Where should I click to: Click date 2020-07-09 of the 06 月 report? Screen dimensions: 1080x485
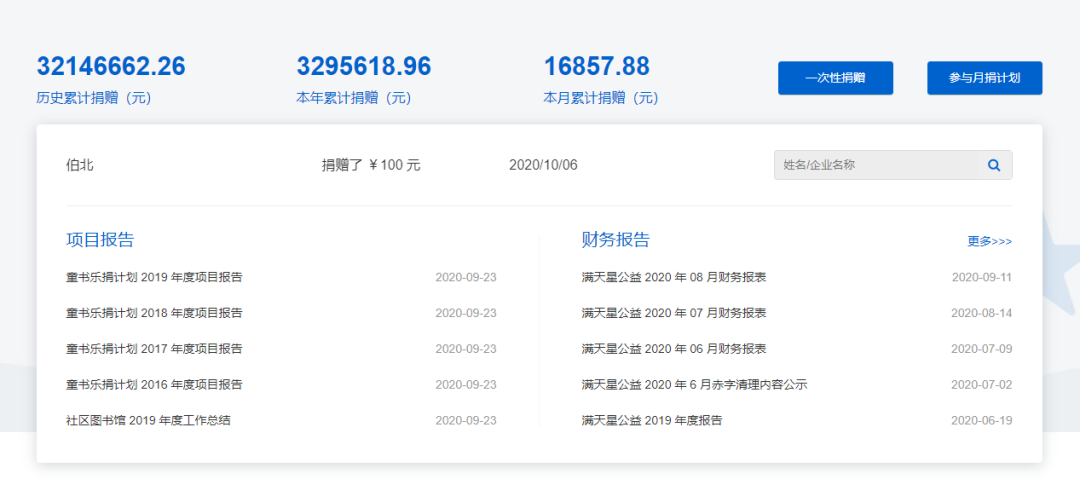982,349
